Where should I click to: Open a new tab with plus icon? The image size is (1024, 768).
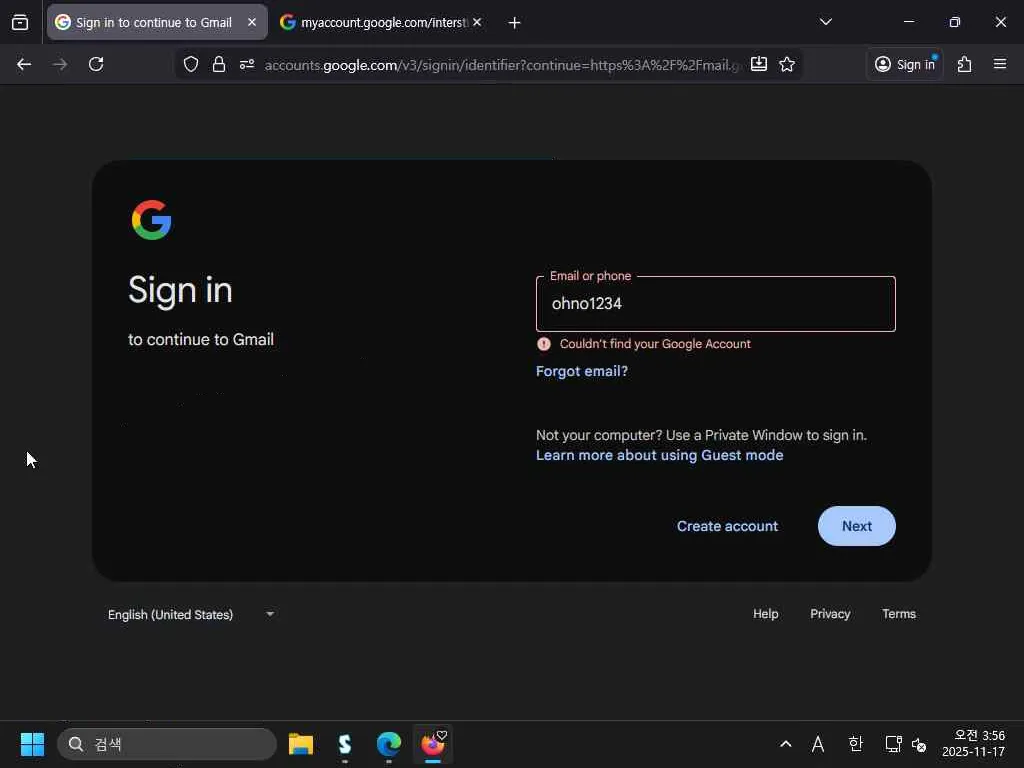pyautogui.click(x=515, y=23)
